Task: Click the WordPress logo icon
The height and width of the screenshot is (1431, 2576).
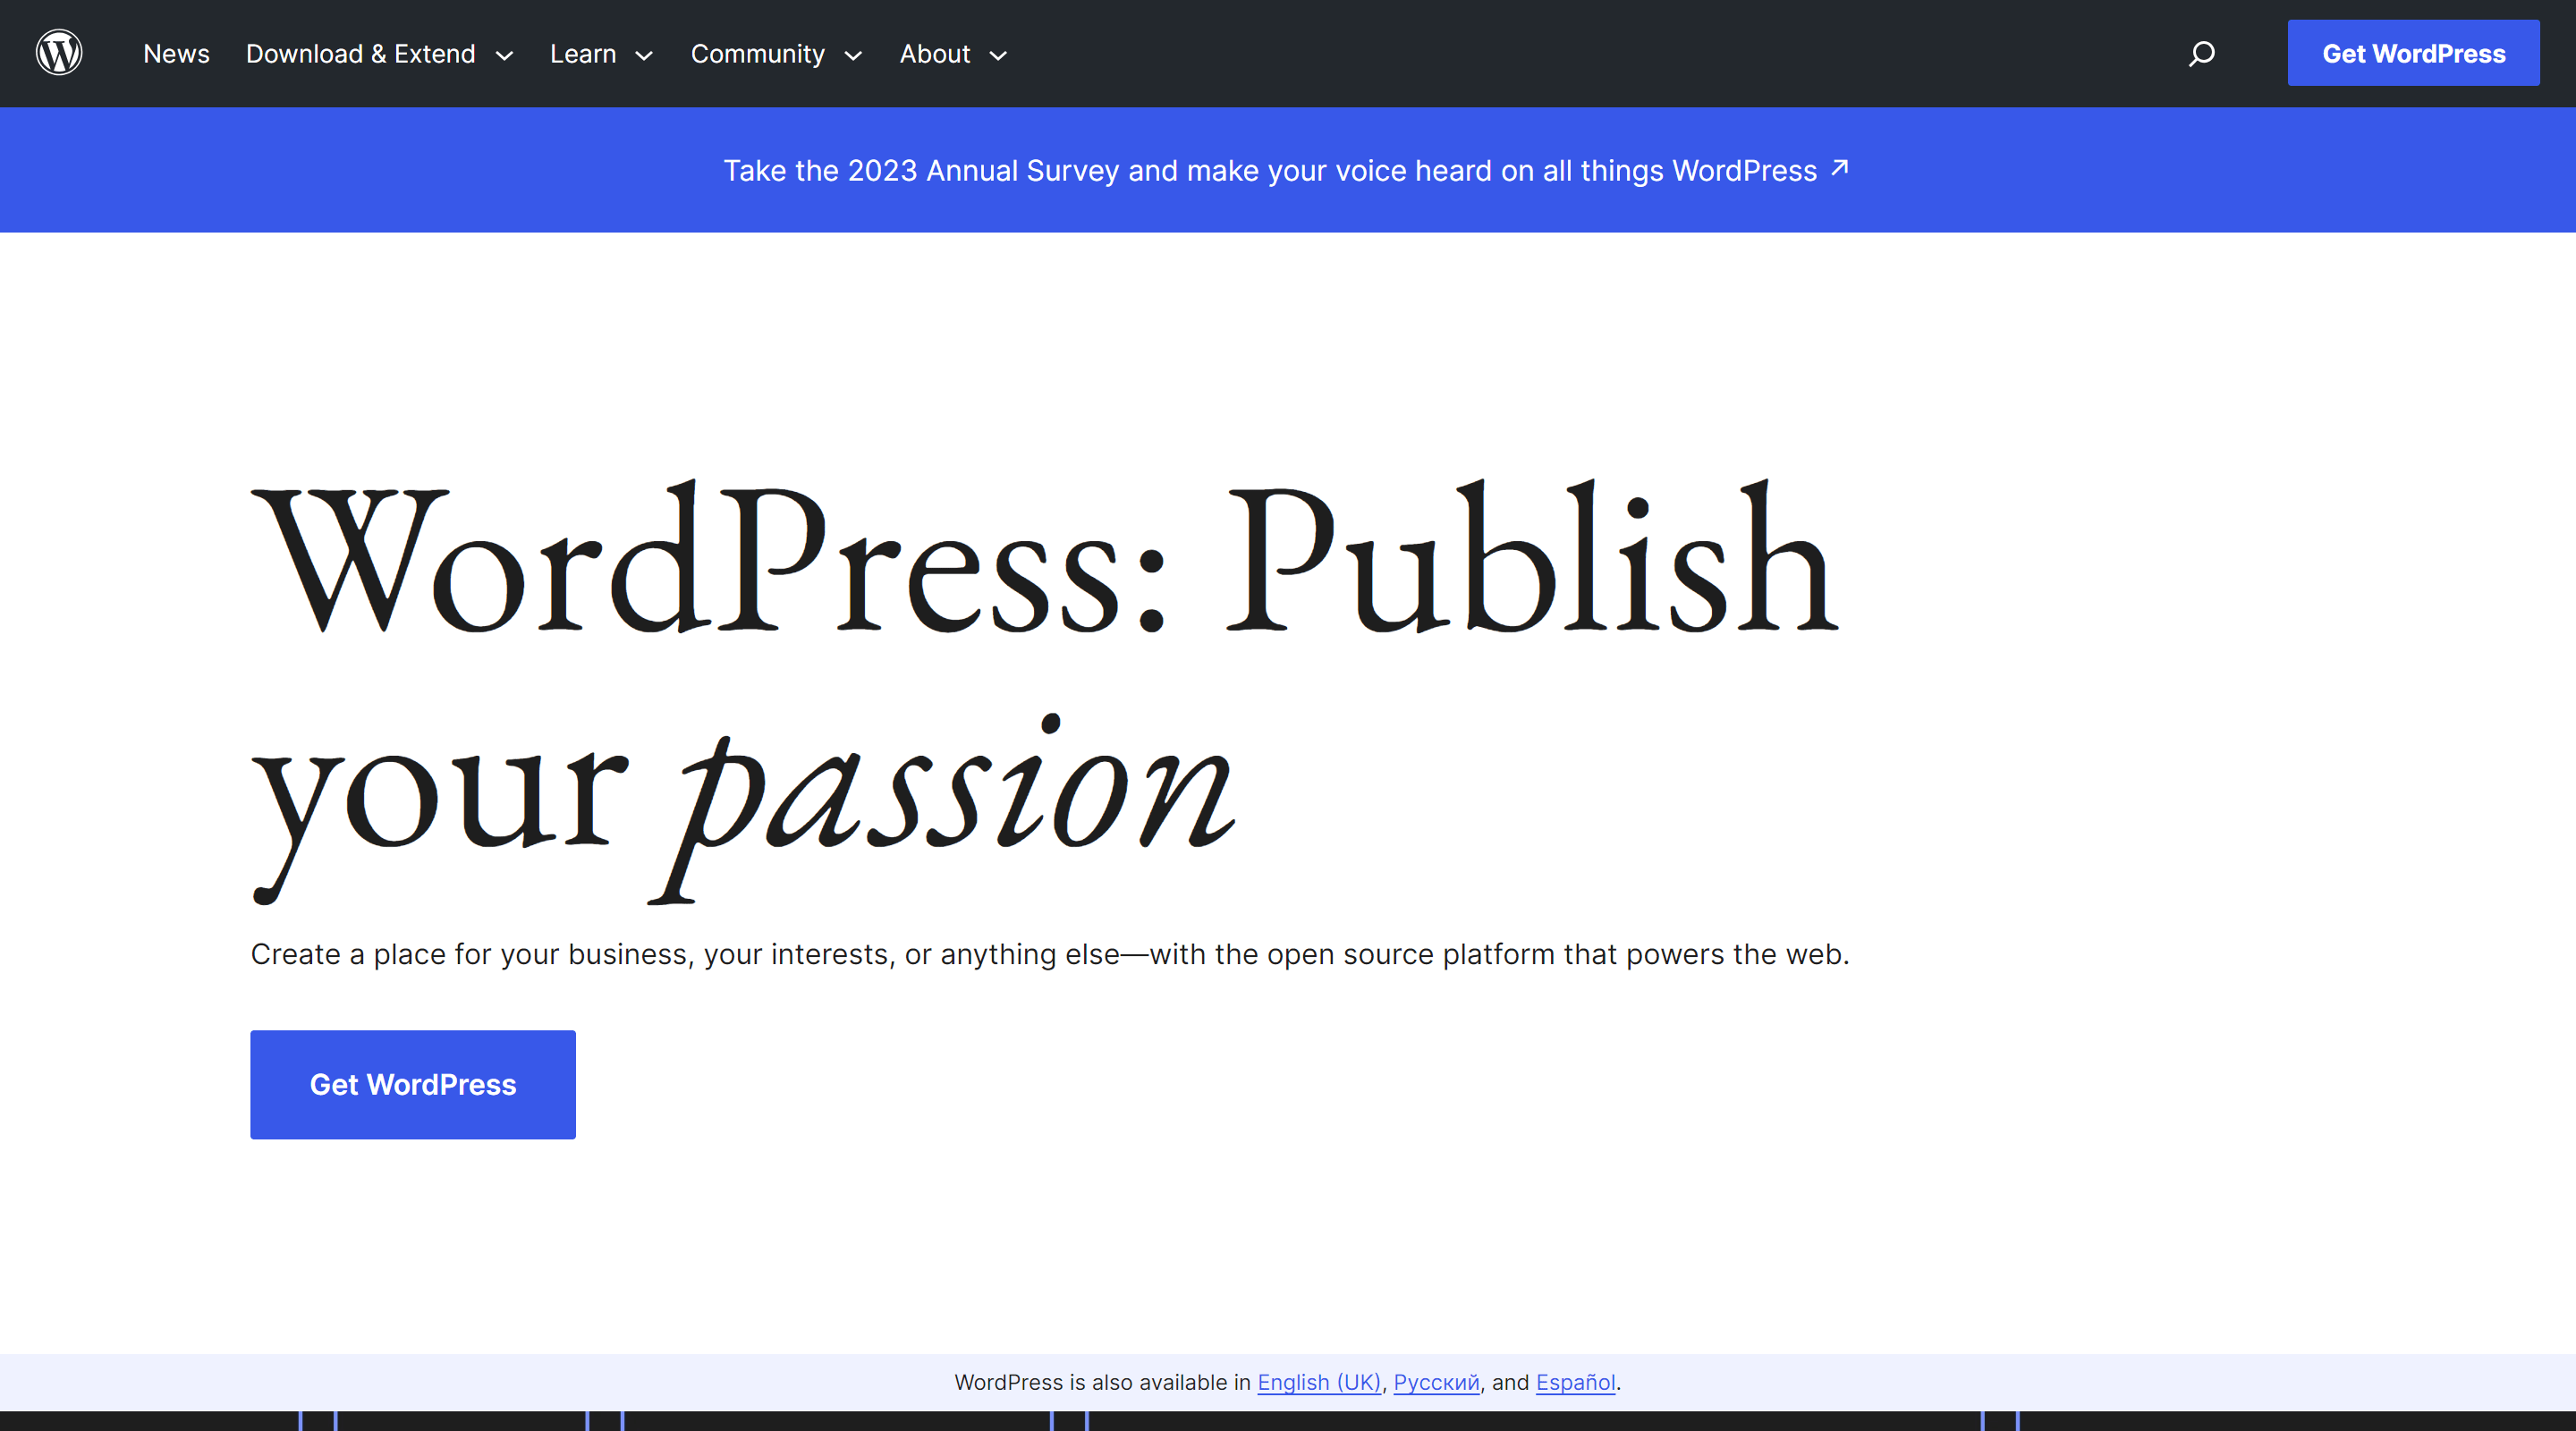Action: 59,53
